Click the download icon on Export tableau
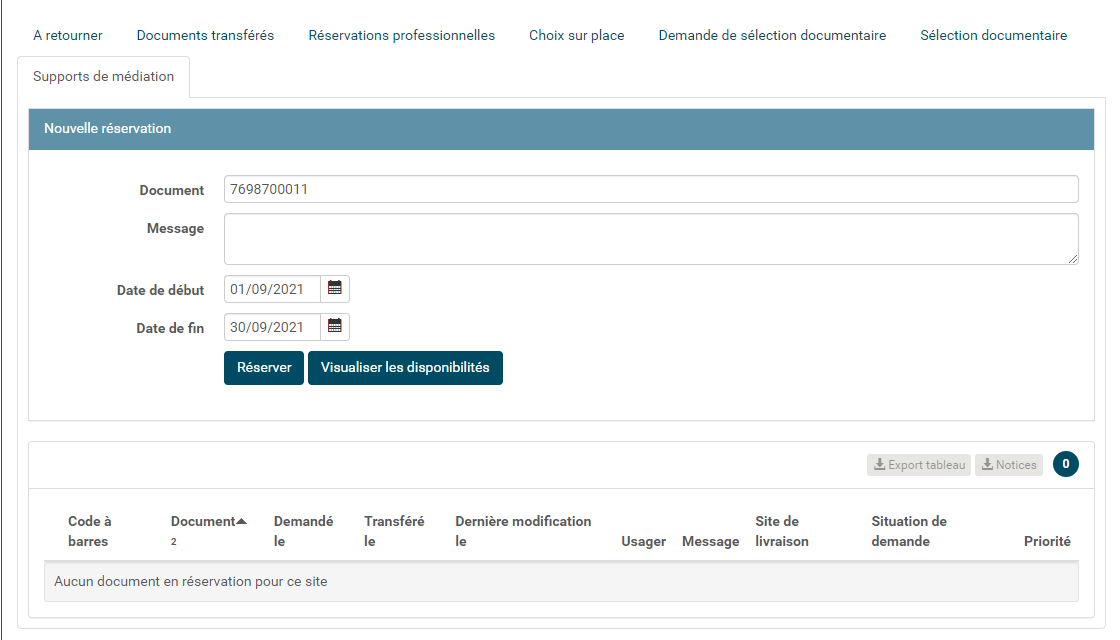 pos(879,464)
